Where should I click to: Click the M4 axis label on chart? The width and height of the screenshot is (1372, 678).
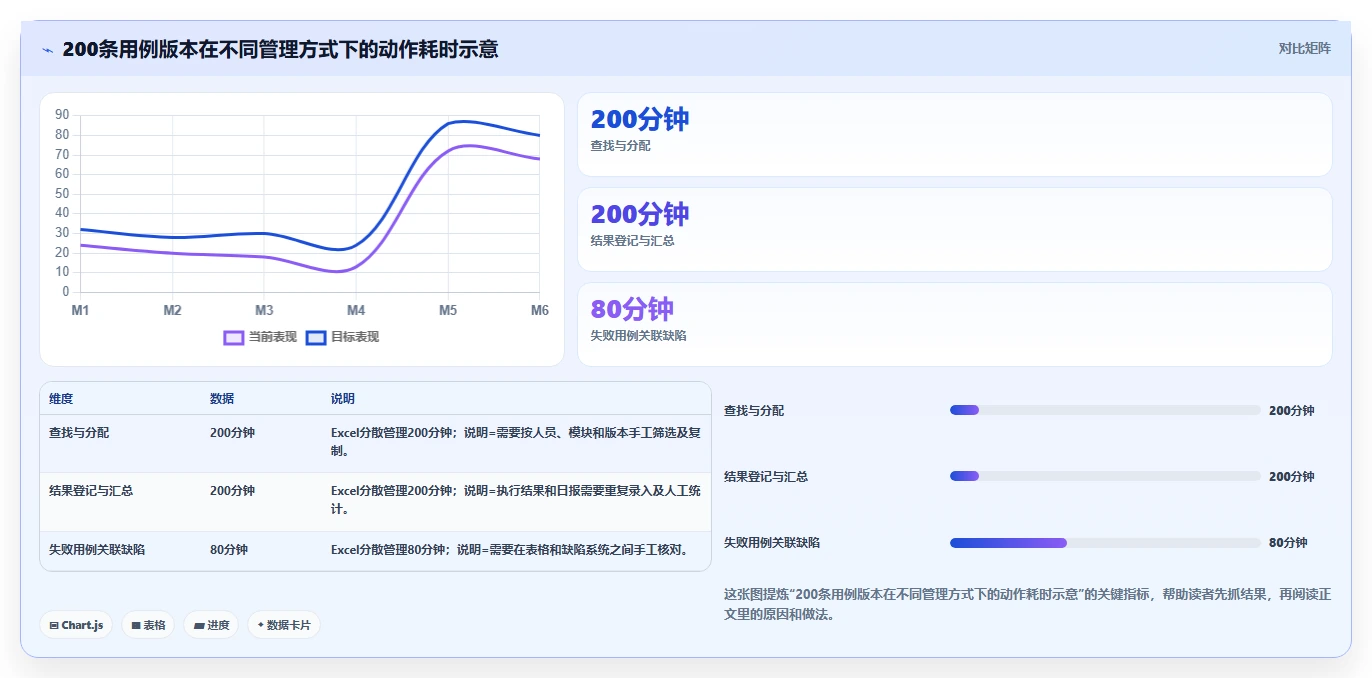[x=356, y=310]
